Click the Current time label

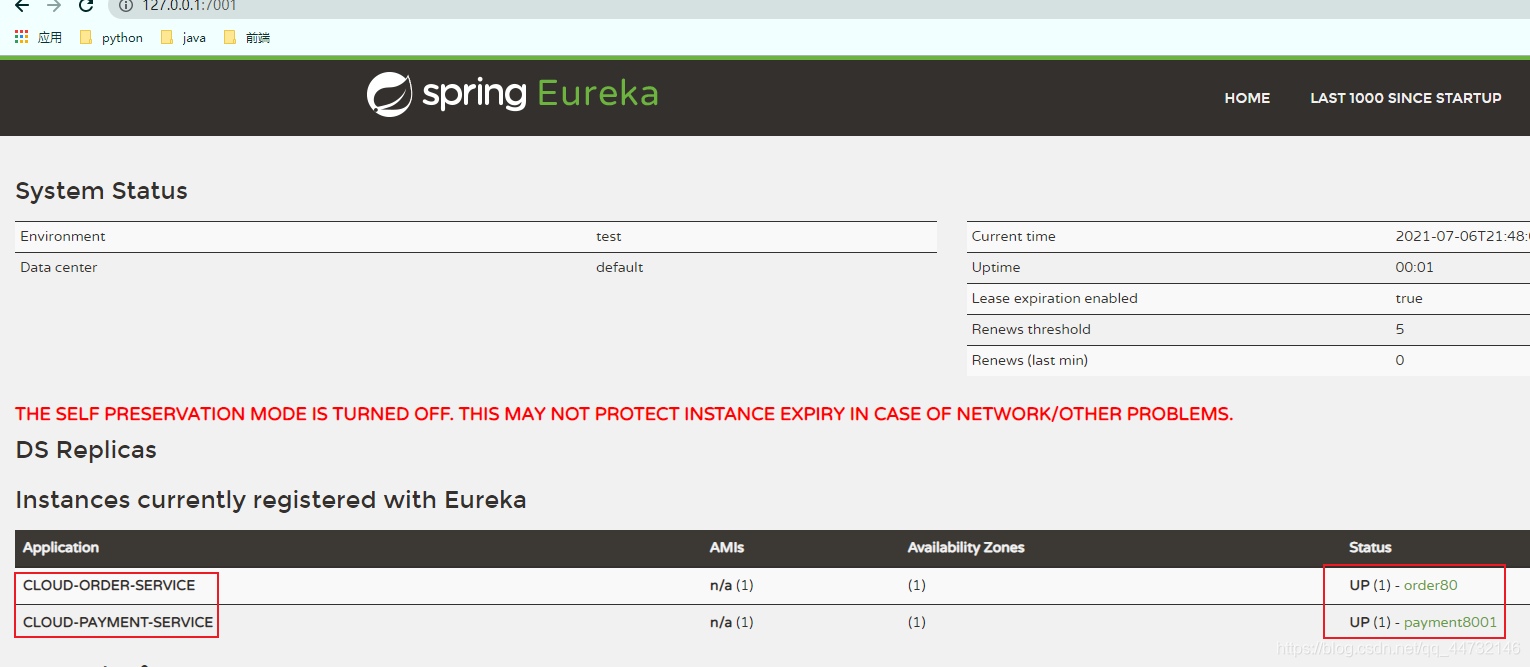(1014, 236)
